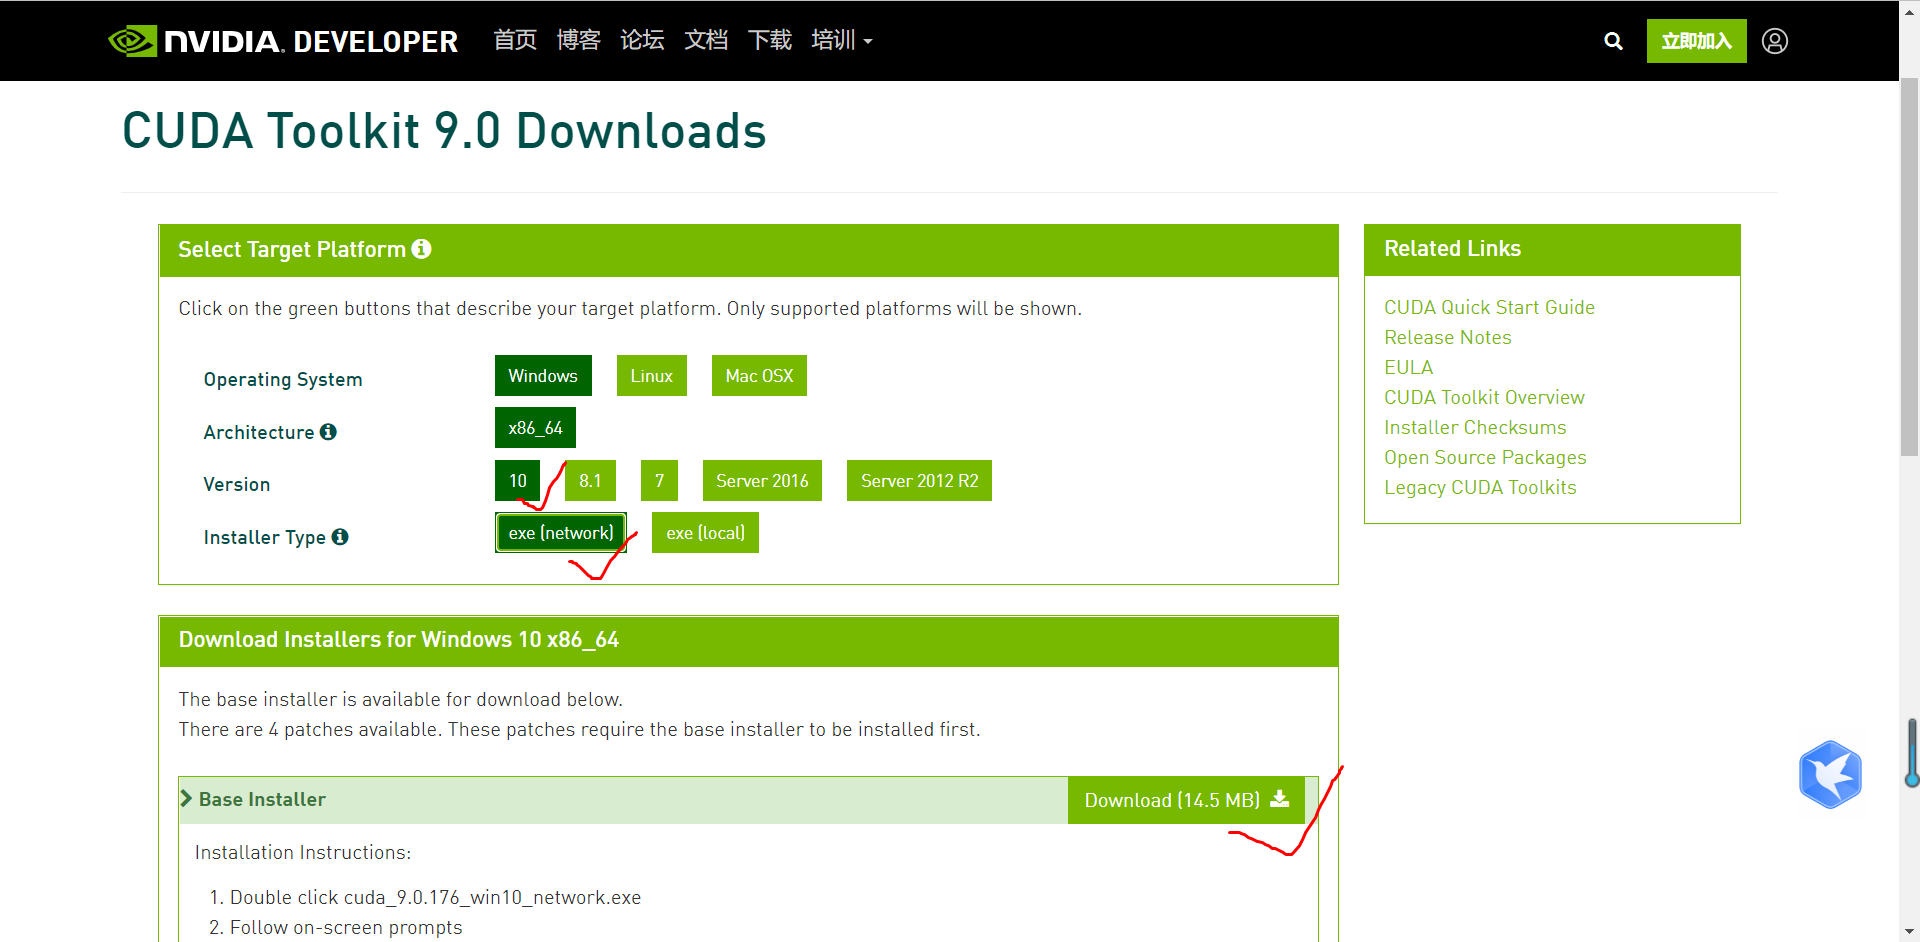
Task: Select the x86_64 architecture button
Action: click(x=535, y=428)
